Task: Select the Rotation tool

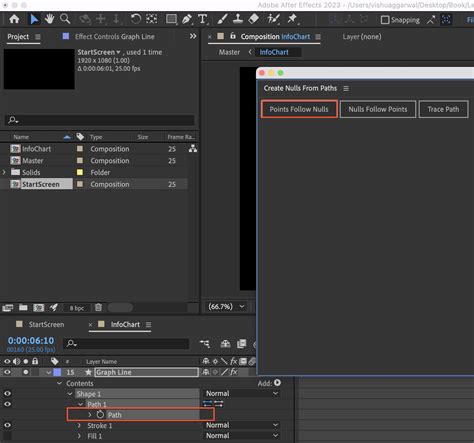Action: tap(136, 19)
